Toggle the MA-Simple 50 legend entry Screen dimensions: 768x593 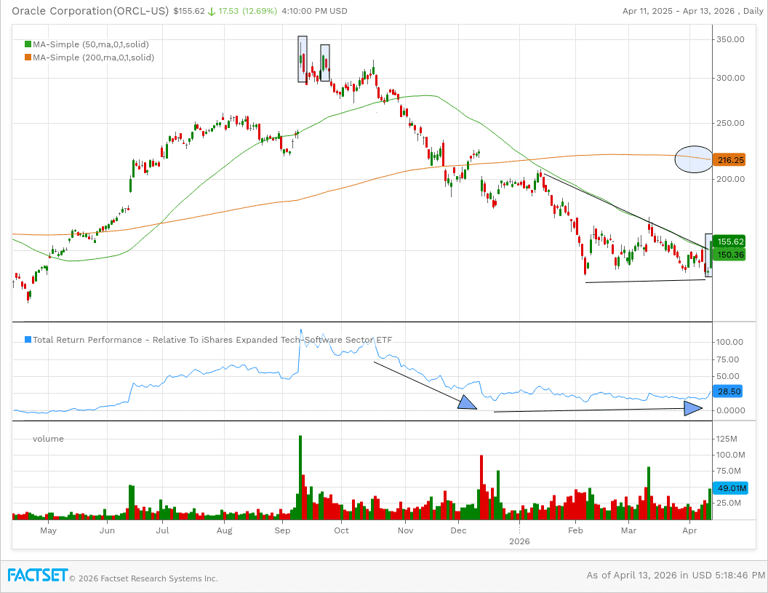click(x=94, y=45)
